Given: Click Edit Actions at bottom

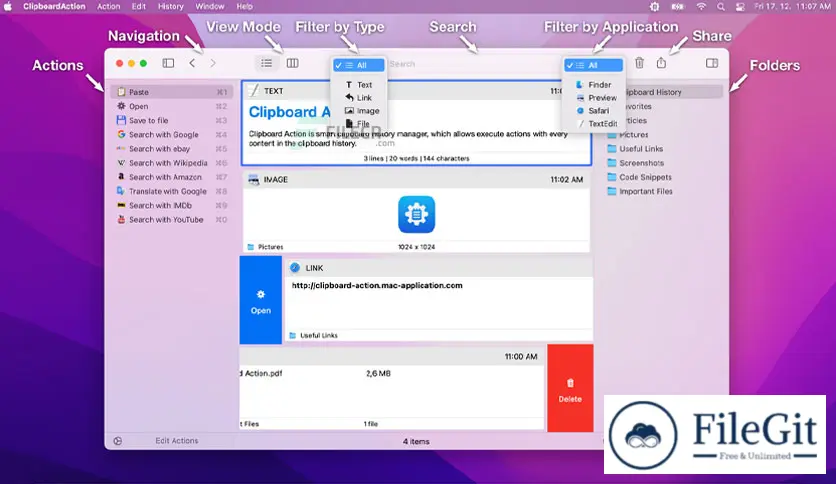Looking at the screenshot, I should pos(176,441).
